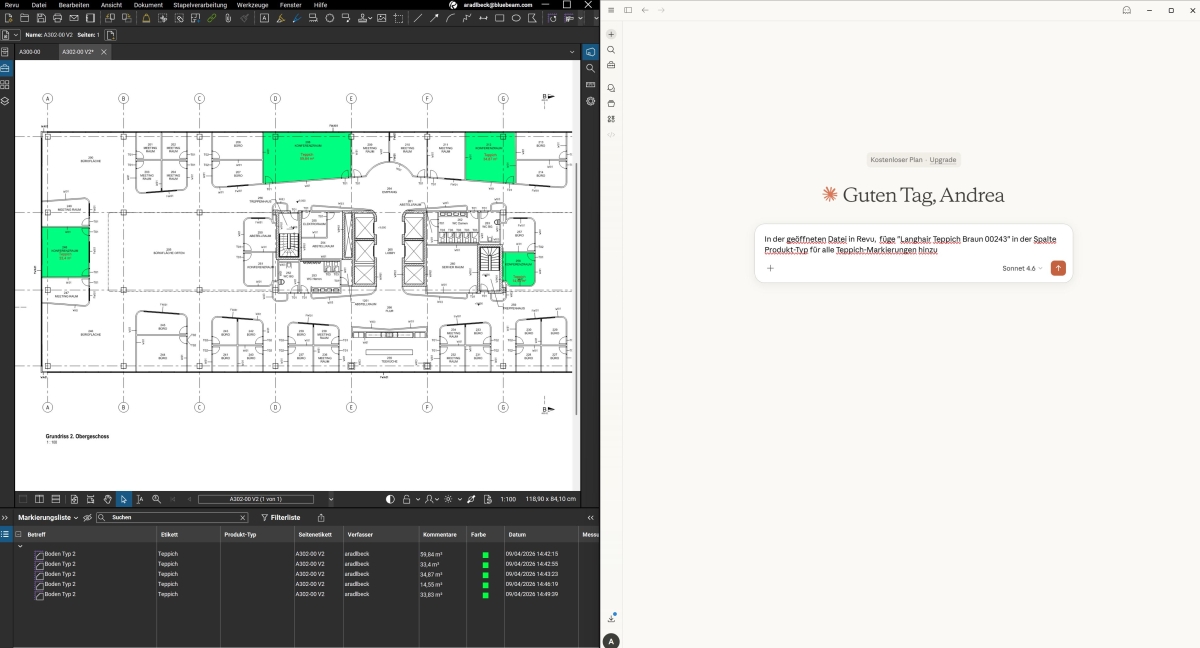Switch to the A300-00 document tab
1200x648 pixels.
29,52
